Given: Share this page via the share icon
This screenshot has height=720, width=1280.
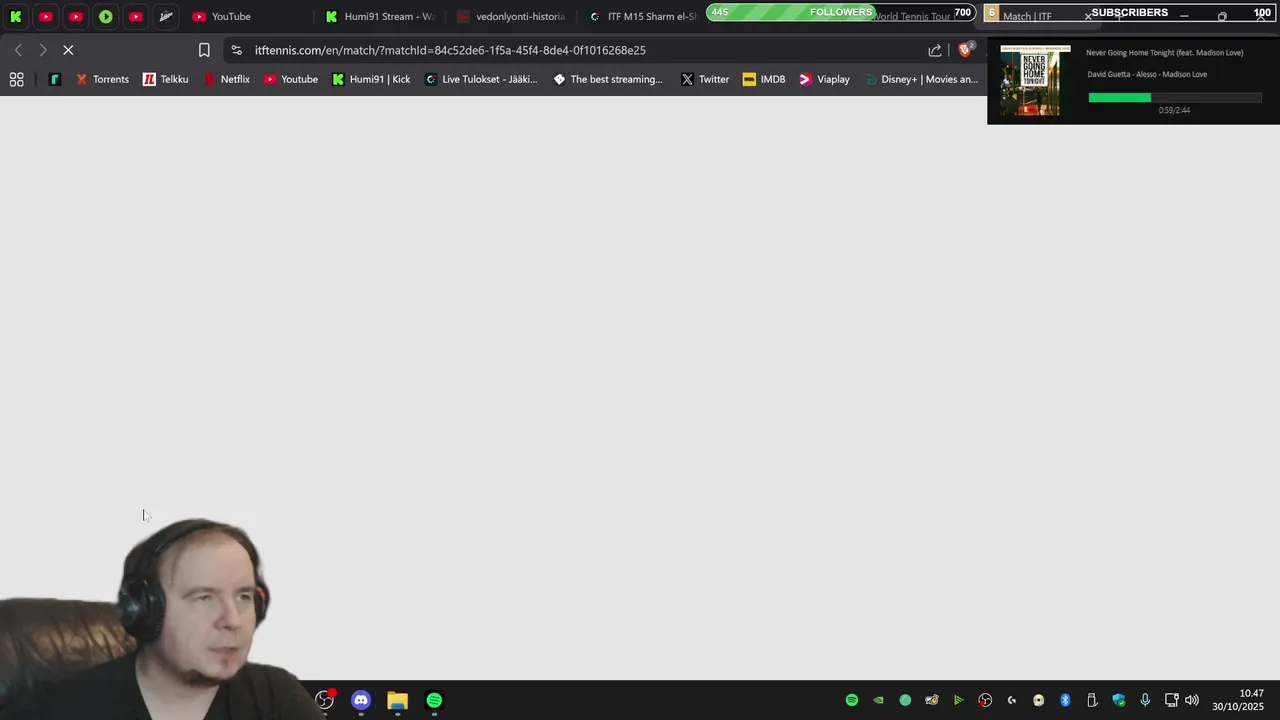Looking at the screenshot, I should [935, 50].
